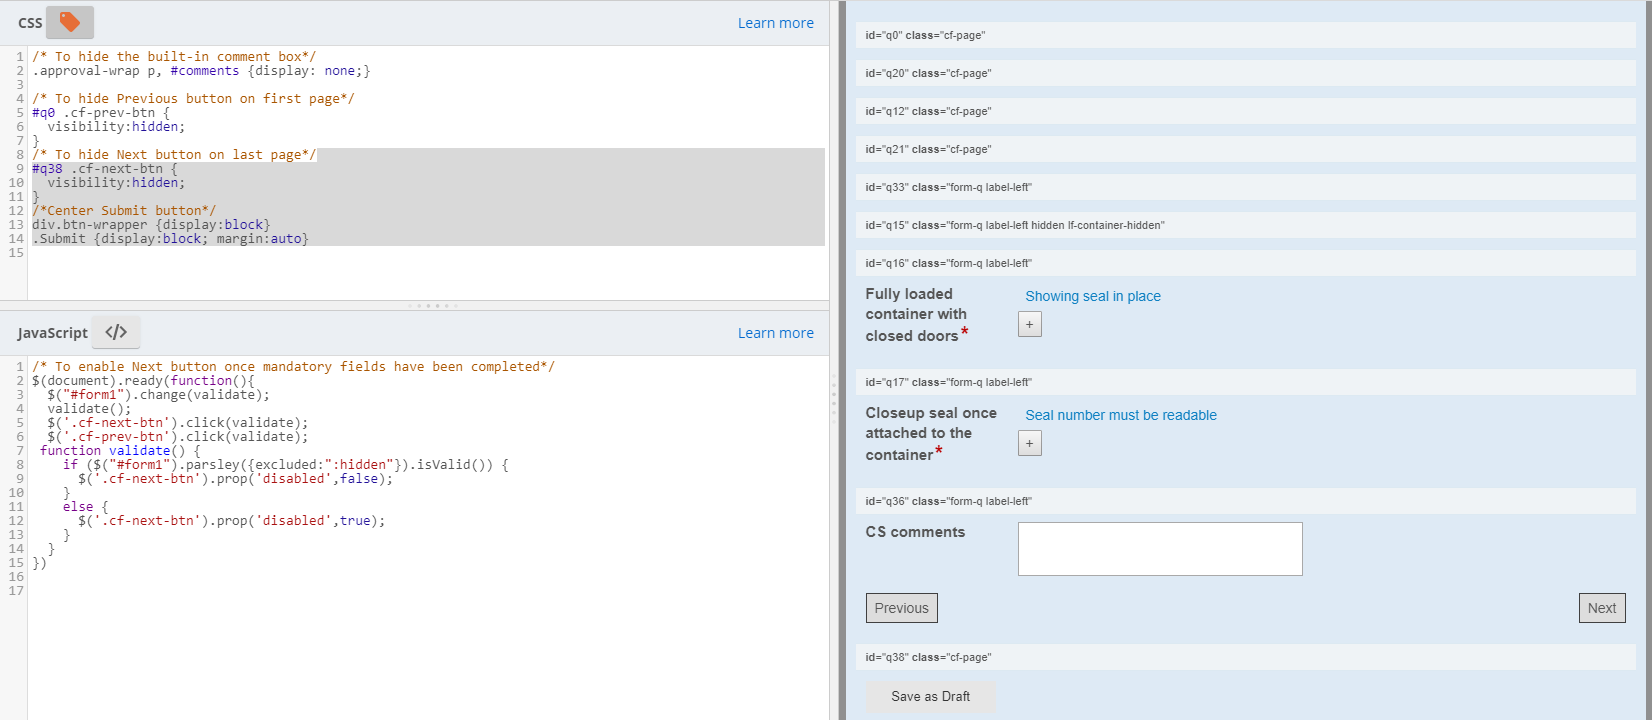The width and height of the screenshot is (1652, 720).
Task: Click 'Seal number must be readable' hint text
Action: 1120,415
